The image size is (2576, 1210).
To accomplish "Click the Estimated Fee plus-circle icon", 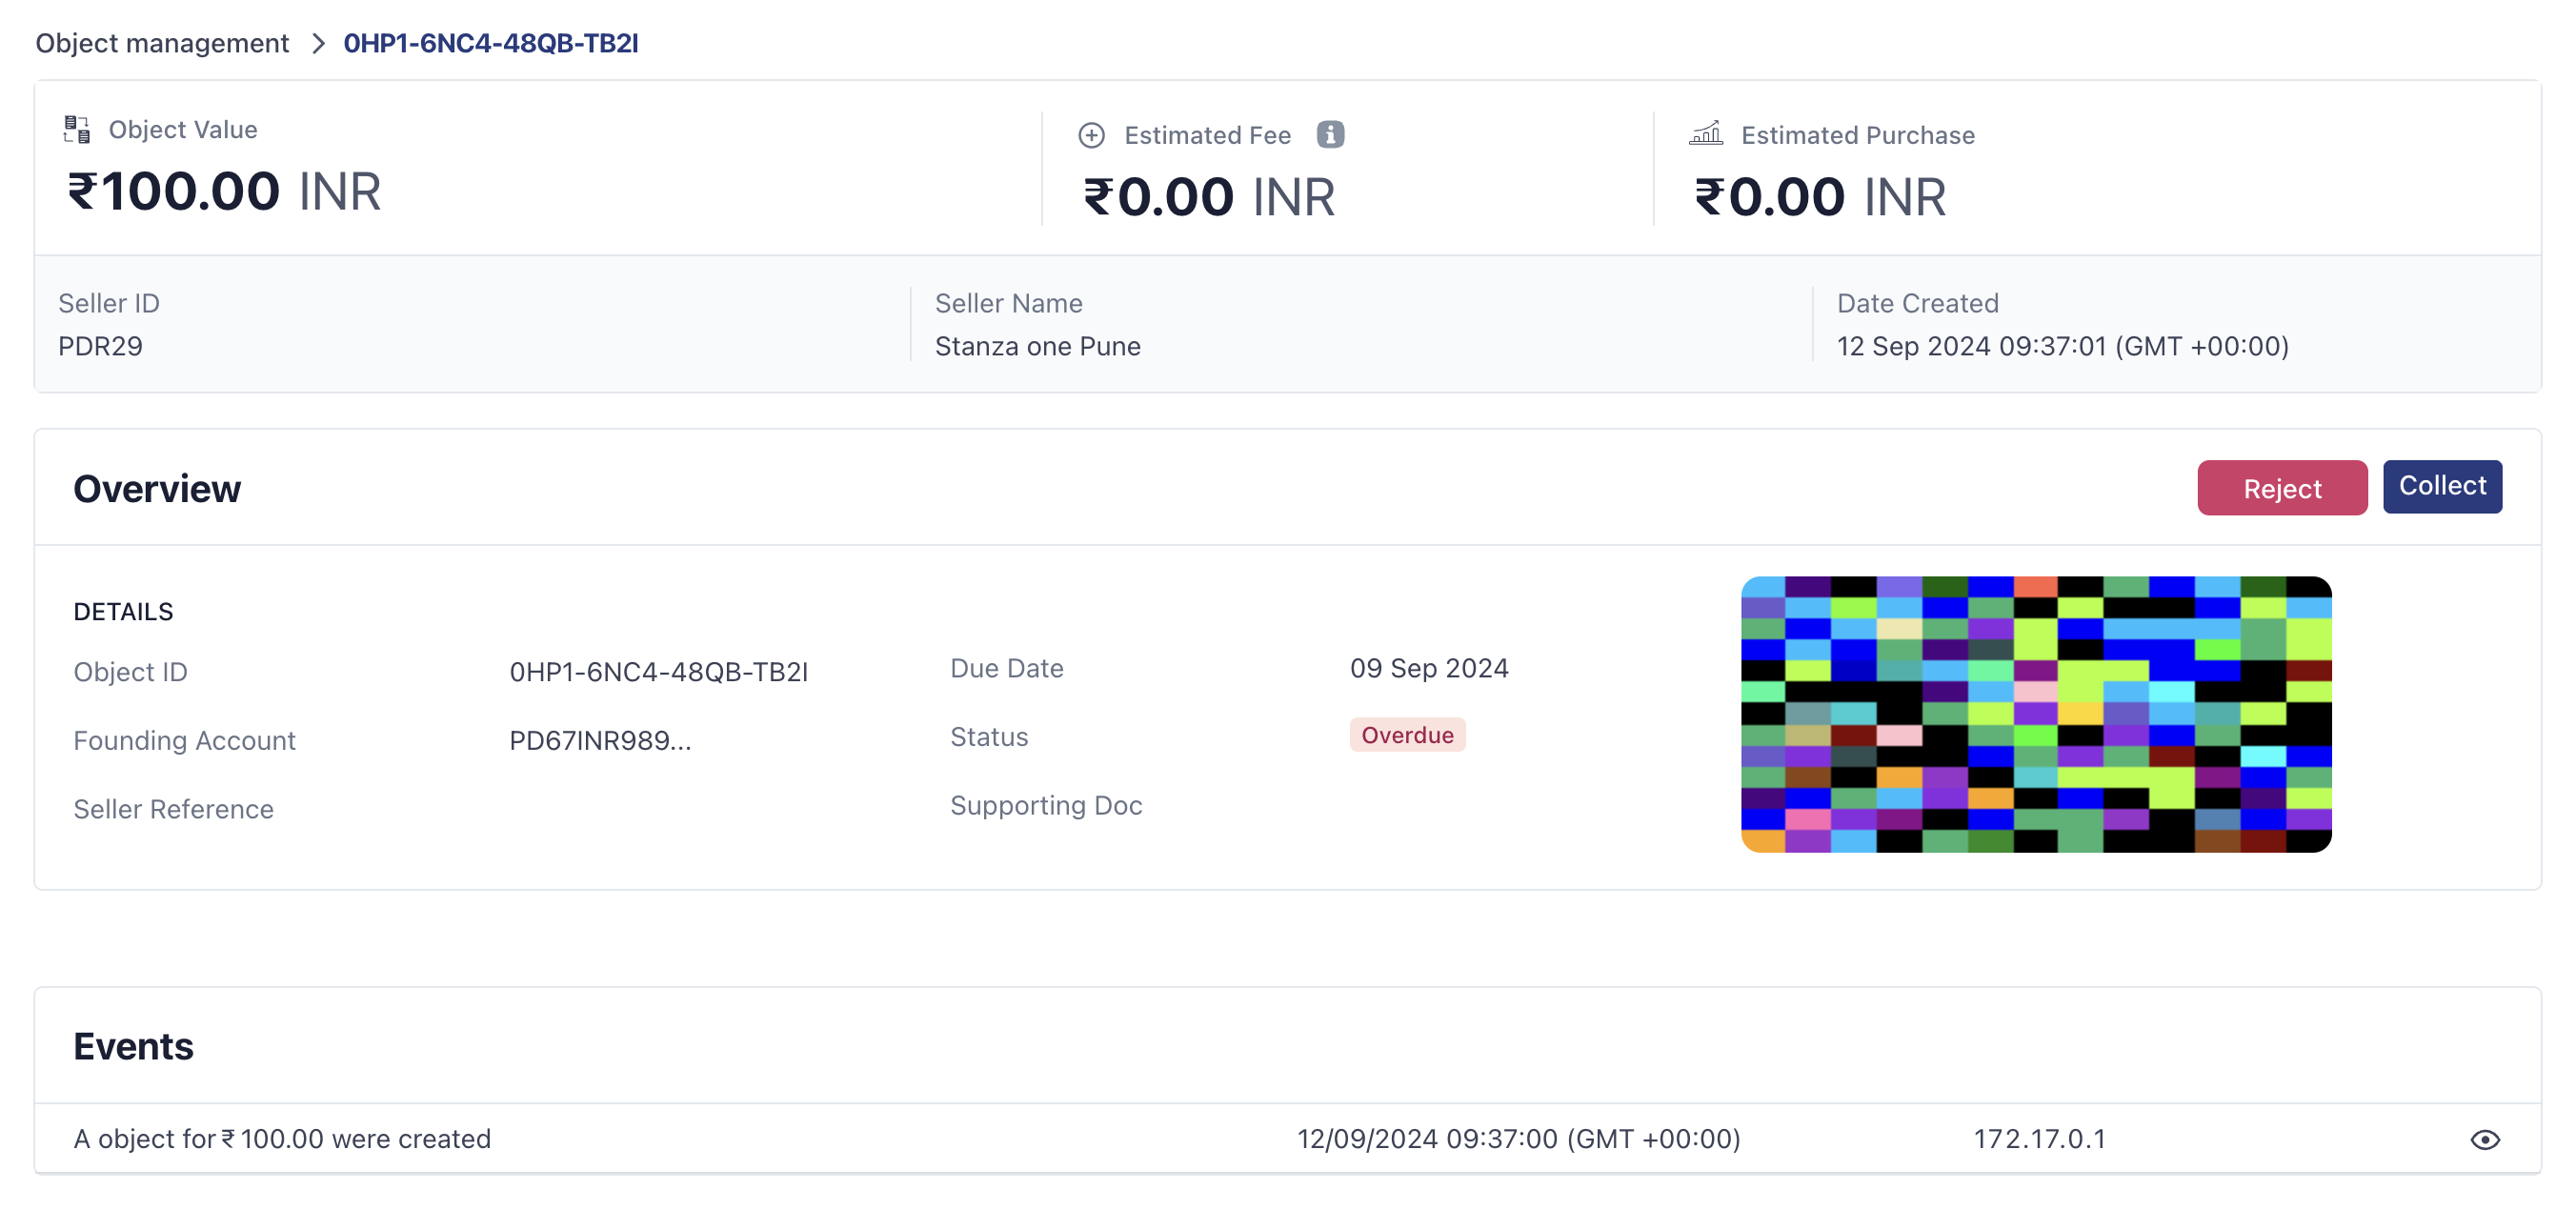I will [x=1091, y=135].
